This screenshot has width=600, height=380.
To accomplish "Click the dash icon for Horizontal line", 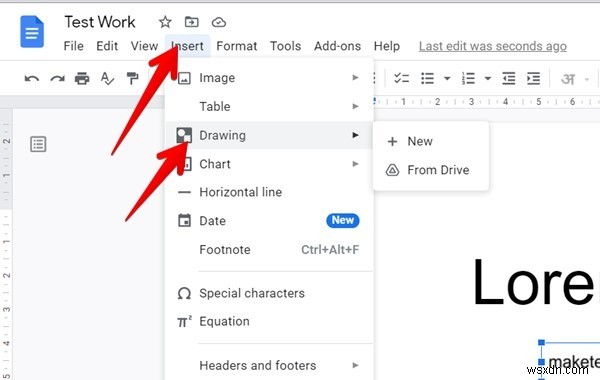I will pos(184,192).
